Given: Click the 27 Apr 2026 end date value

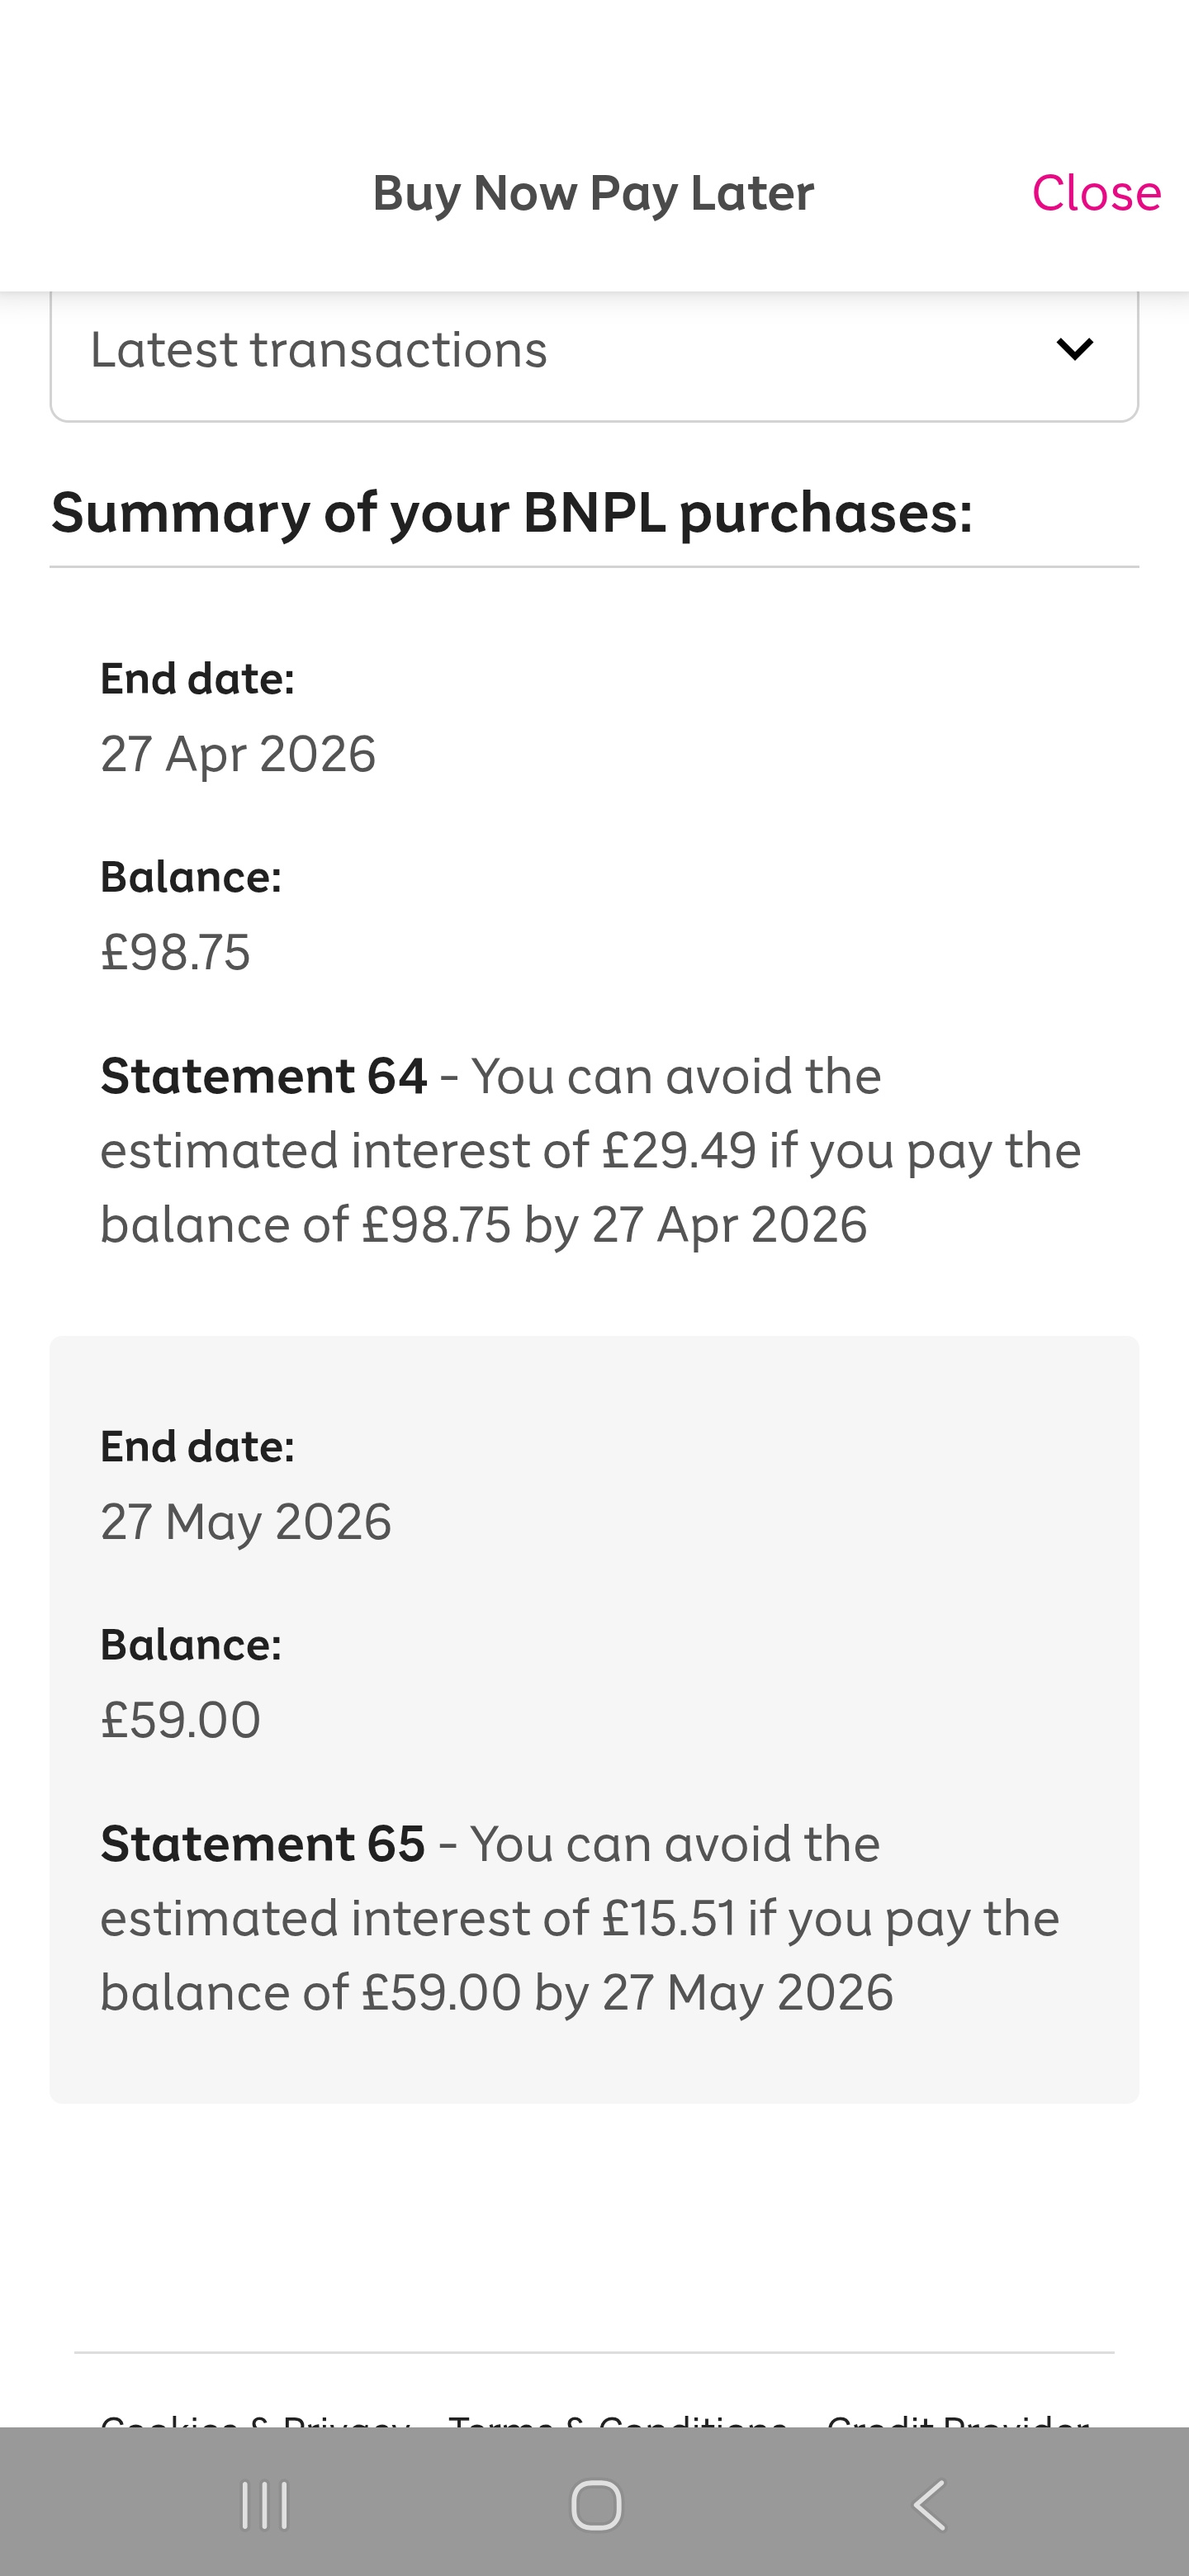Looking at the screenshot, I should click(238, 754).
